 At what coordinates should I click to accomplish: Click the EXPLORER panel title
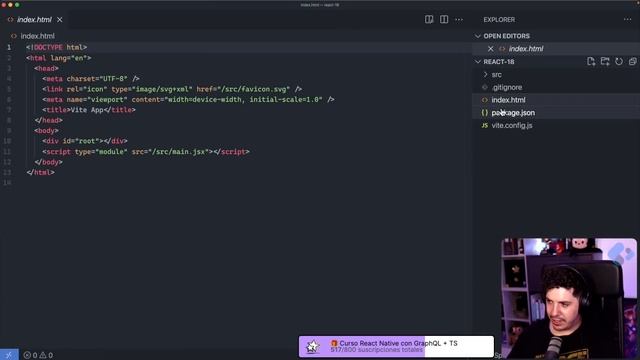[499, 20]
